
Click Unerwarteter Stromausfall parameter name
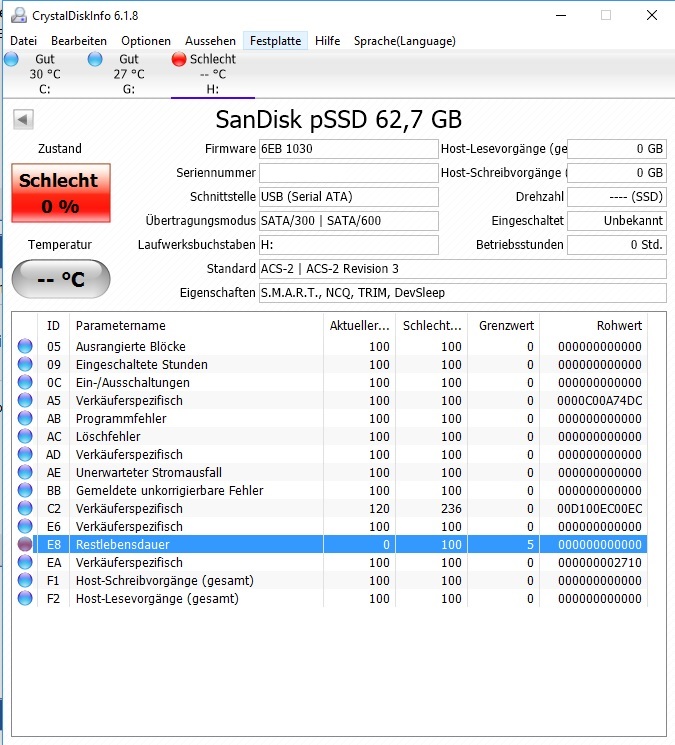tap(149, 472)
